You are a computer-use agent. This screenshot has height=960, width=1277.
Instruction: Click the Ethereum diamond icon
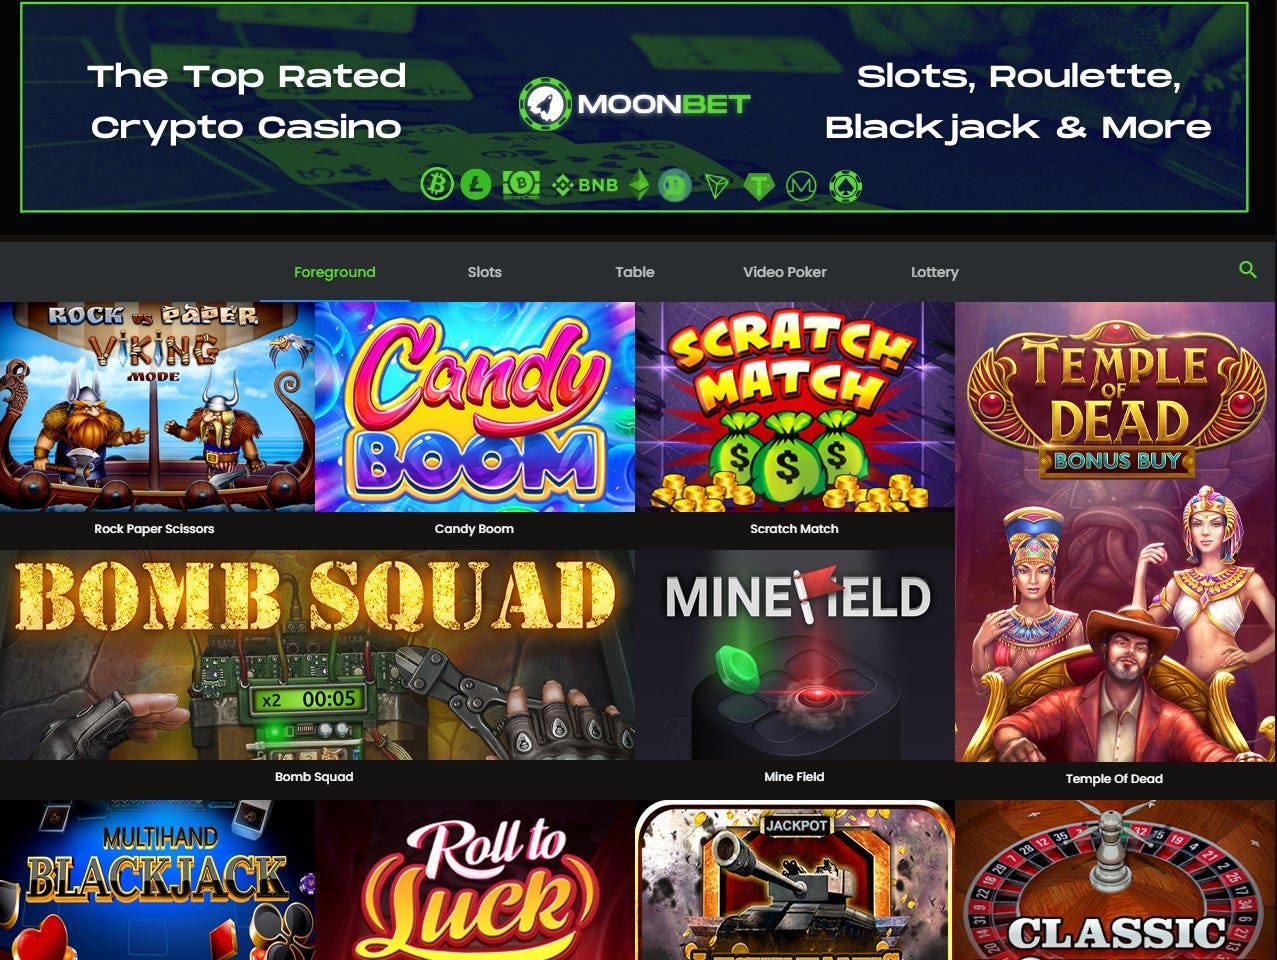(639, 185)
